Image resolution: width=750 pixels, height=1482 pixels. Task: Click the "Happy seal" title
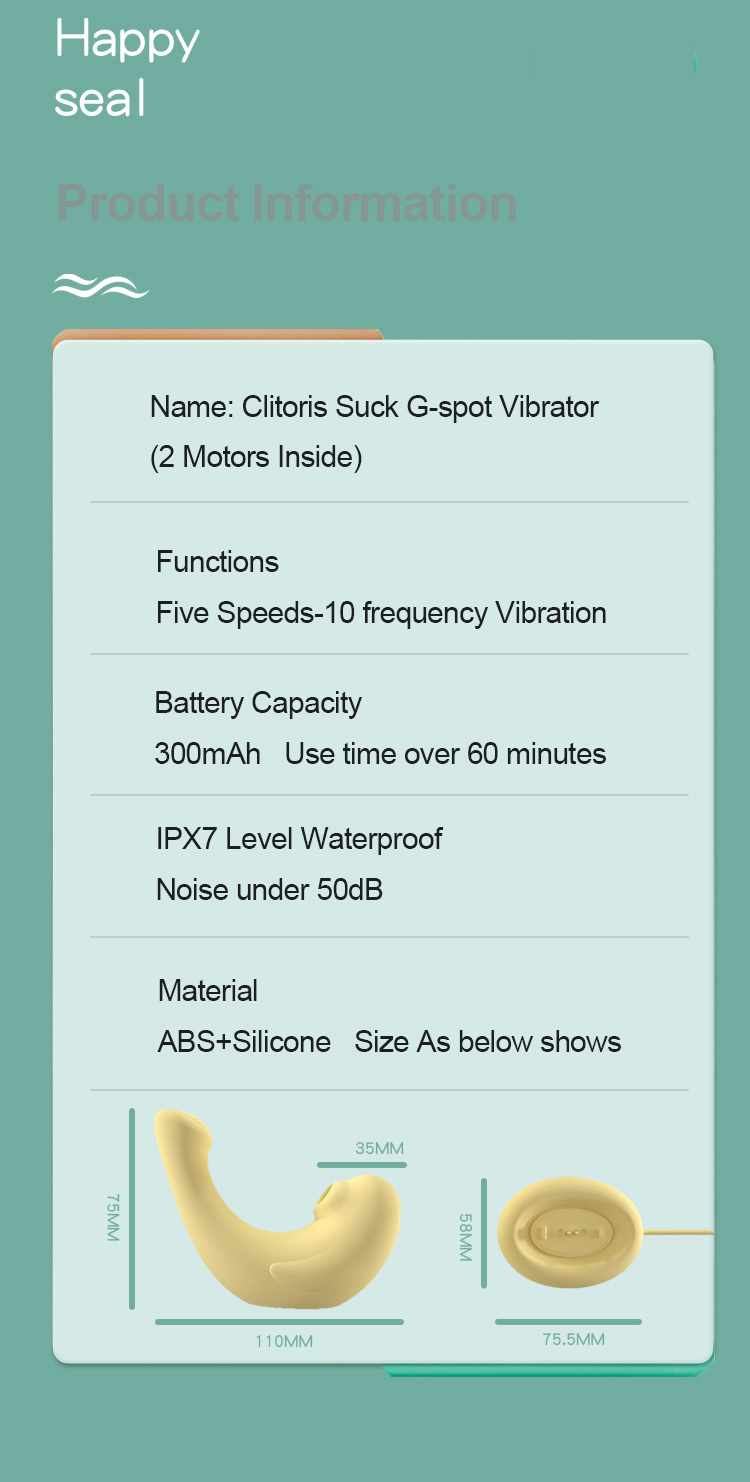point(127,69)
